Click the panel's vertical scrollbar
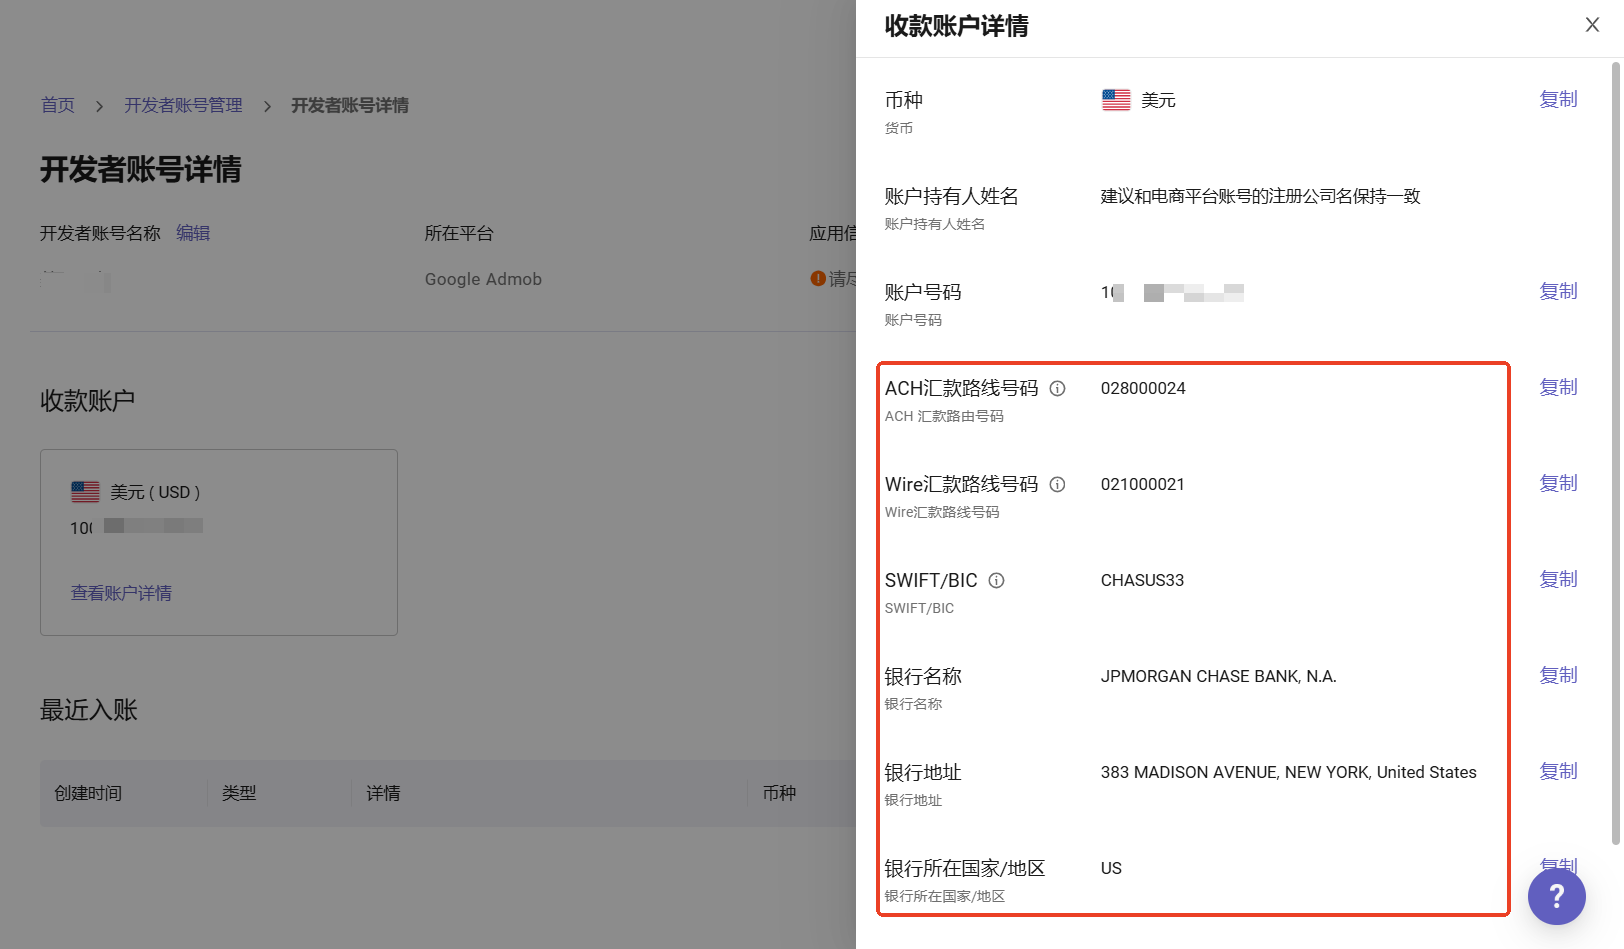Image resolution: width=1624 pixels, height=949 pixels. click(1615, 450)
